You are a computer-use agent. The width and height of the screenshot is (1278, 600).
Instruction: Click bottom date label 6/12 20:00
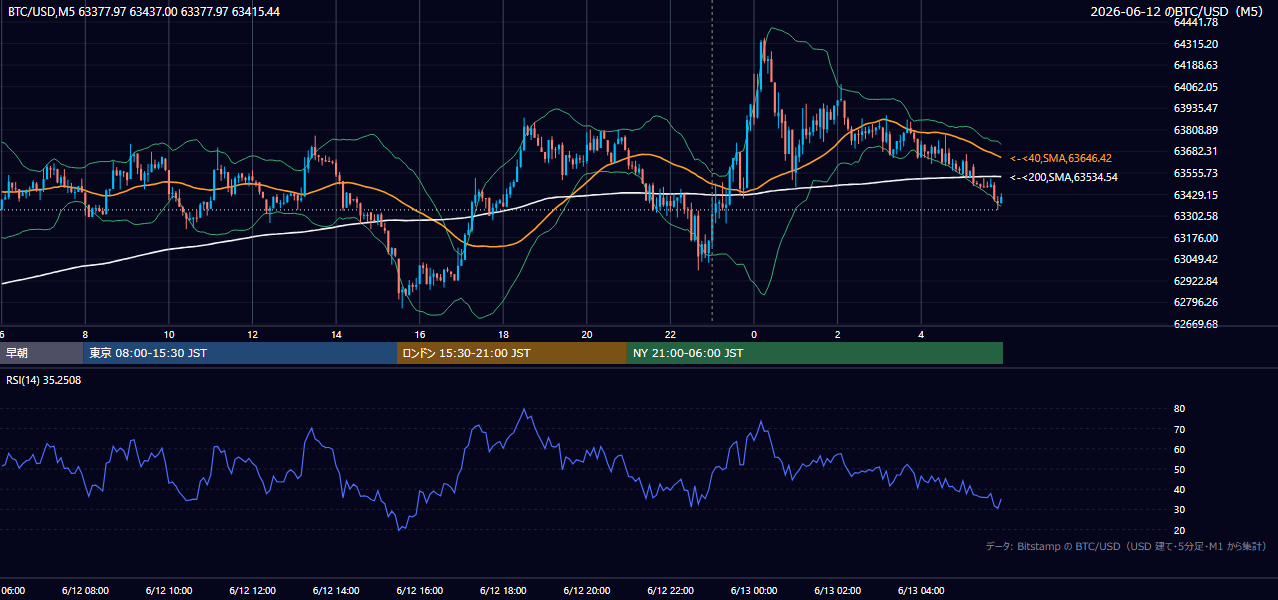point(587,590)
